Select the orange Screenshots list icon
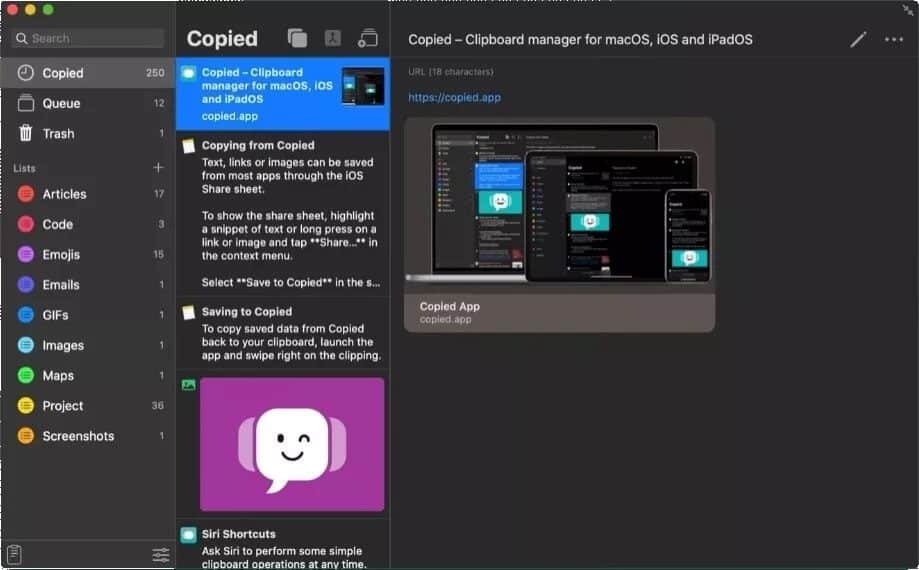The width and height of the screenshot is (919, 570). [26, 436]
